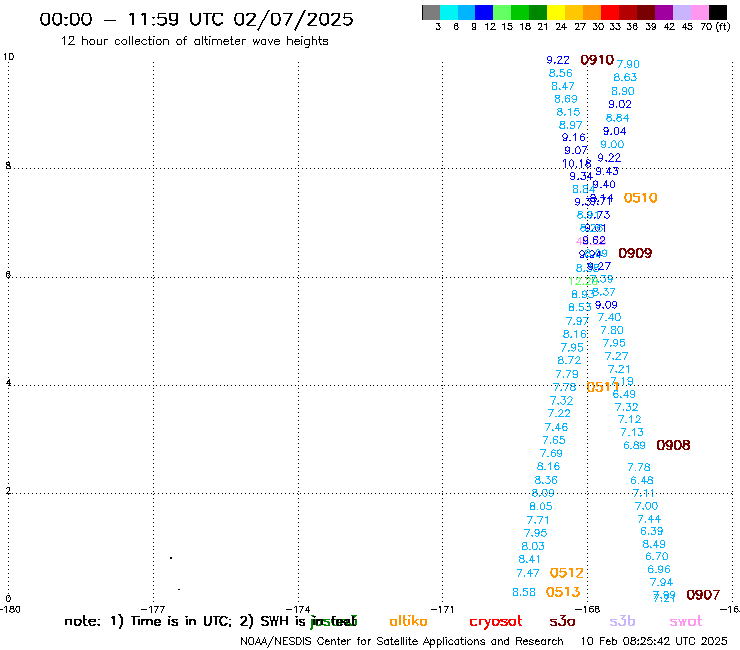Click the title '00:00 – 11:59 UTC 02/07/2025'

point(196,19)
